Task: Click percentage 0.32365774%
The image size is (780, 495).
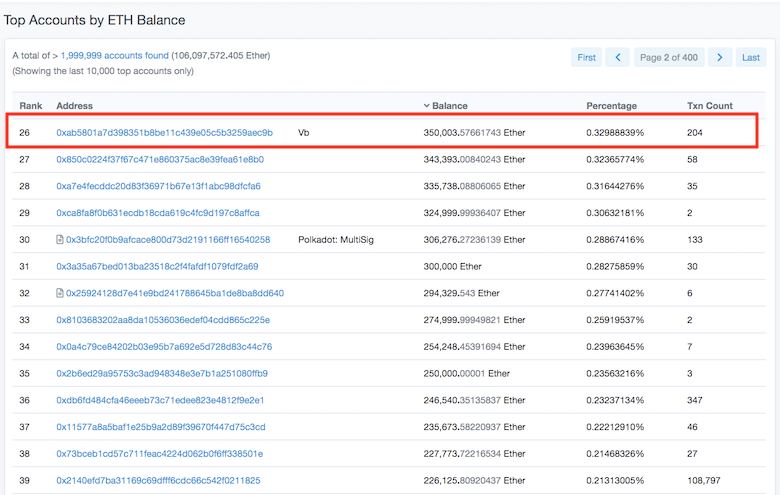Action: click(615, 160)
